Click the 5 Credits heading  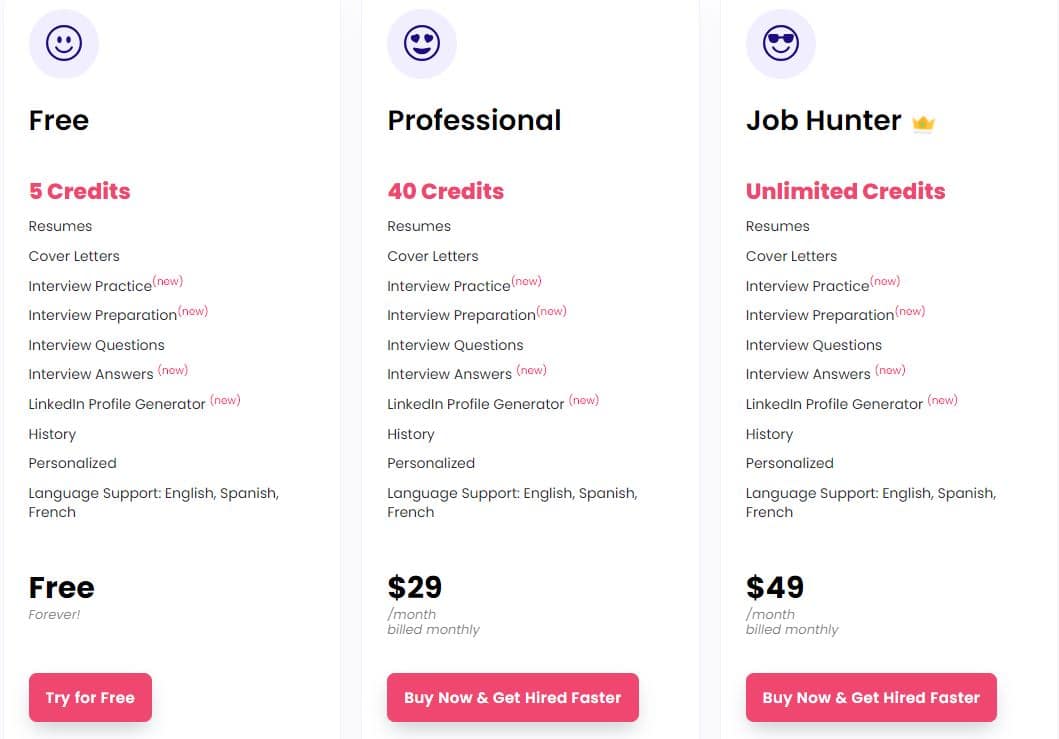[x=79, y=191]
